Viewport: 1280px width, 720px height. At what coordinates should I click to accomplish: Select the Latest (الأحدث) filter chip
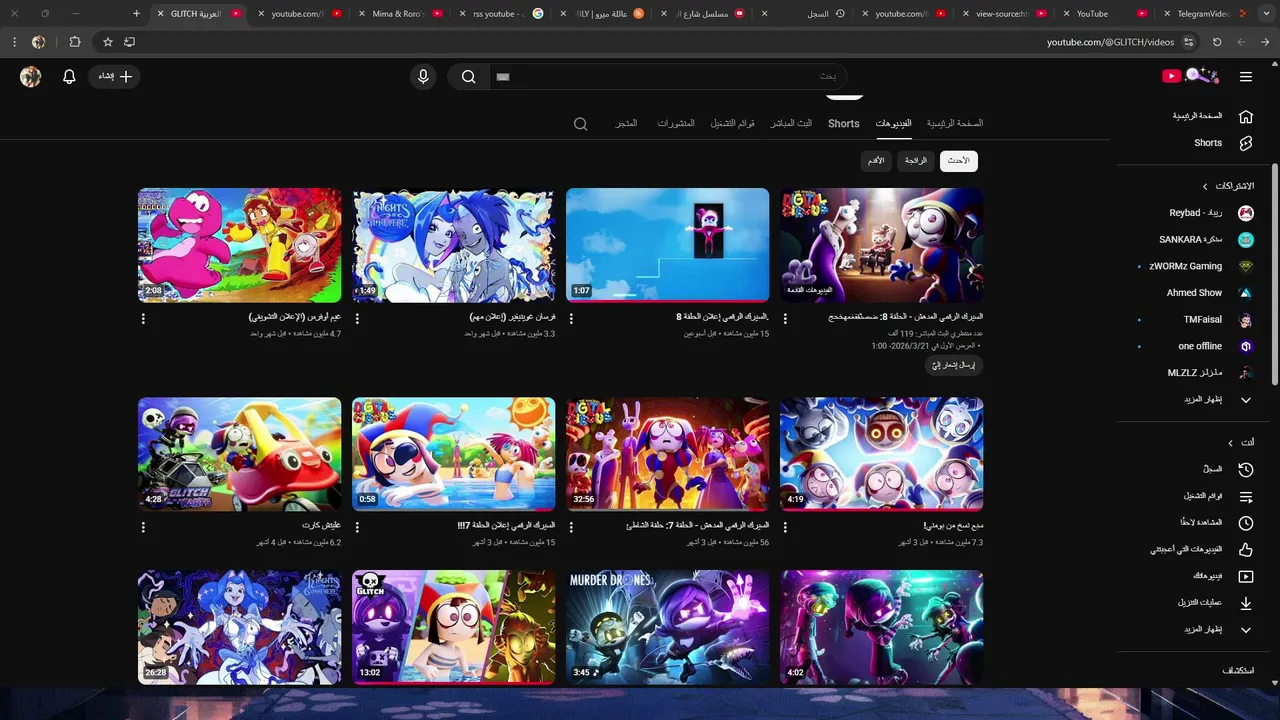click(x=959, y=161)
